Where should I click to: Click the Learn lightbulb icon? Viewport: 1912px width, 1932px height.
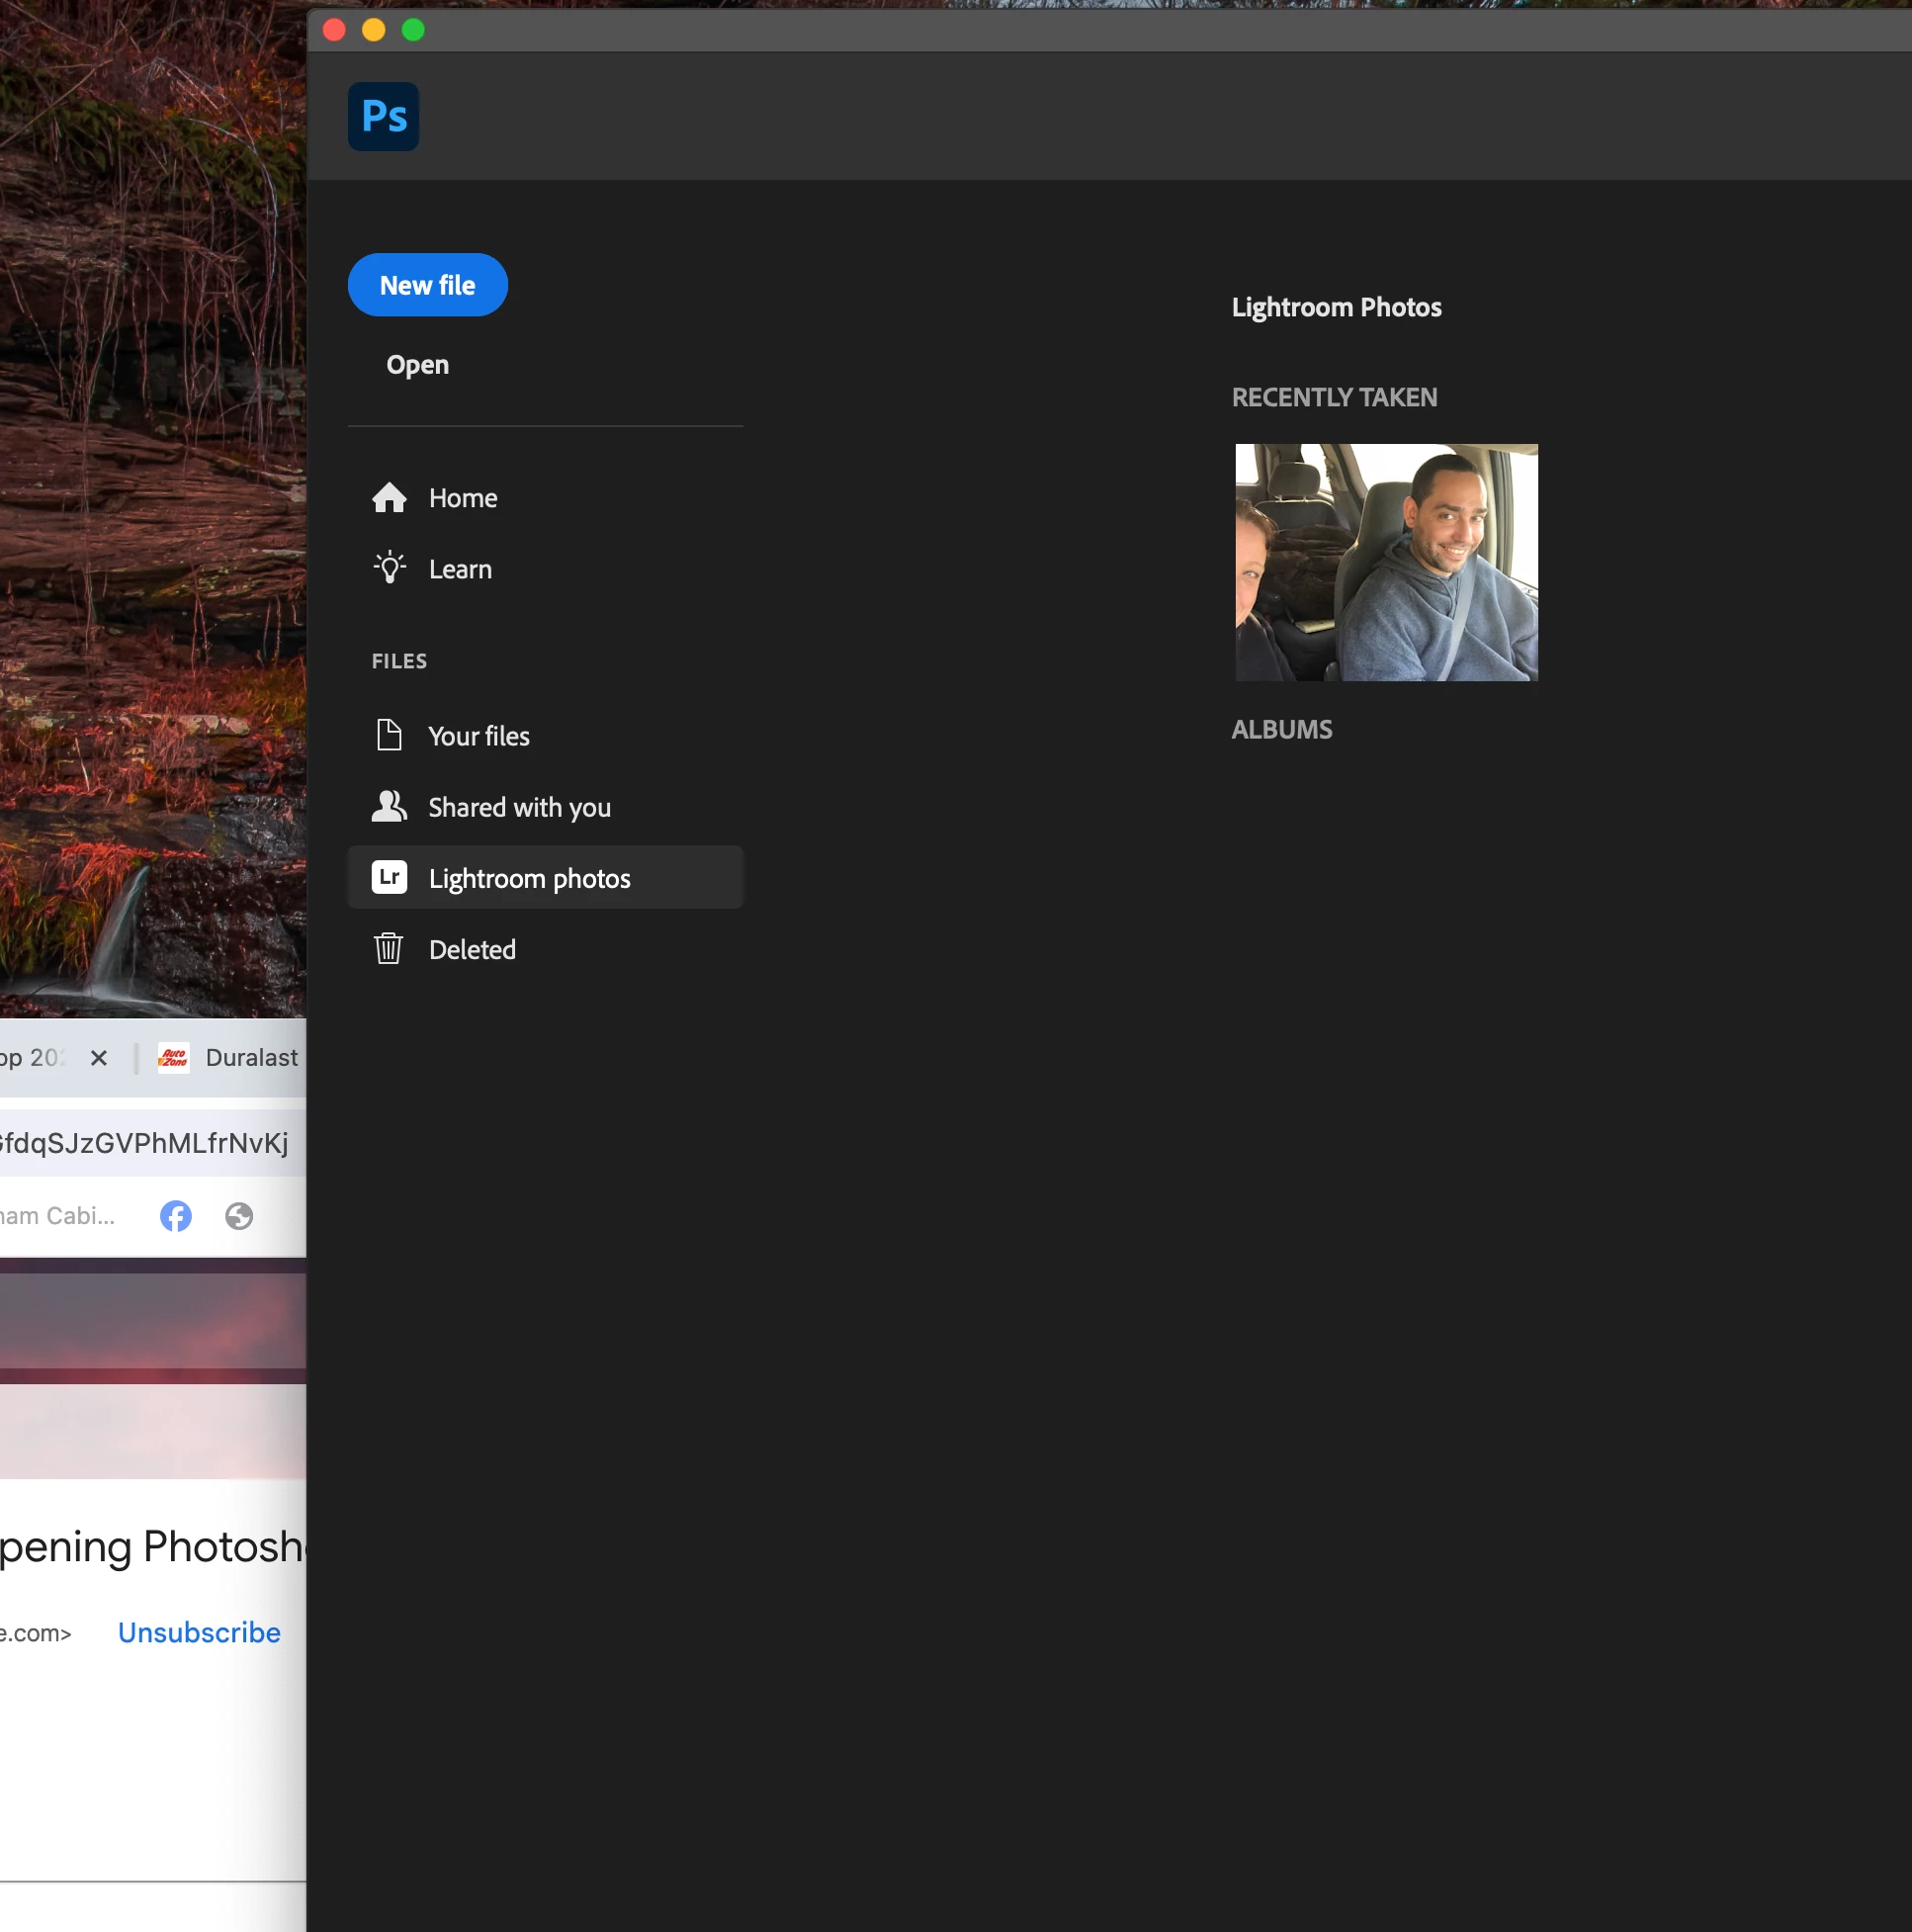tap(389, 568)
